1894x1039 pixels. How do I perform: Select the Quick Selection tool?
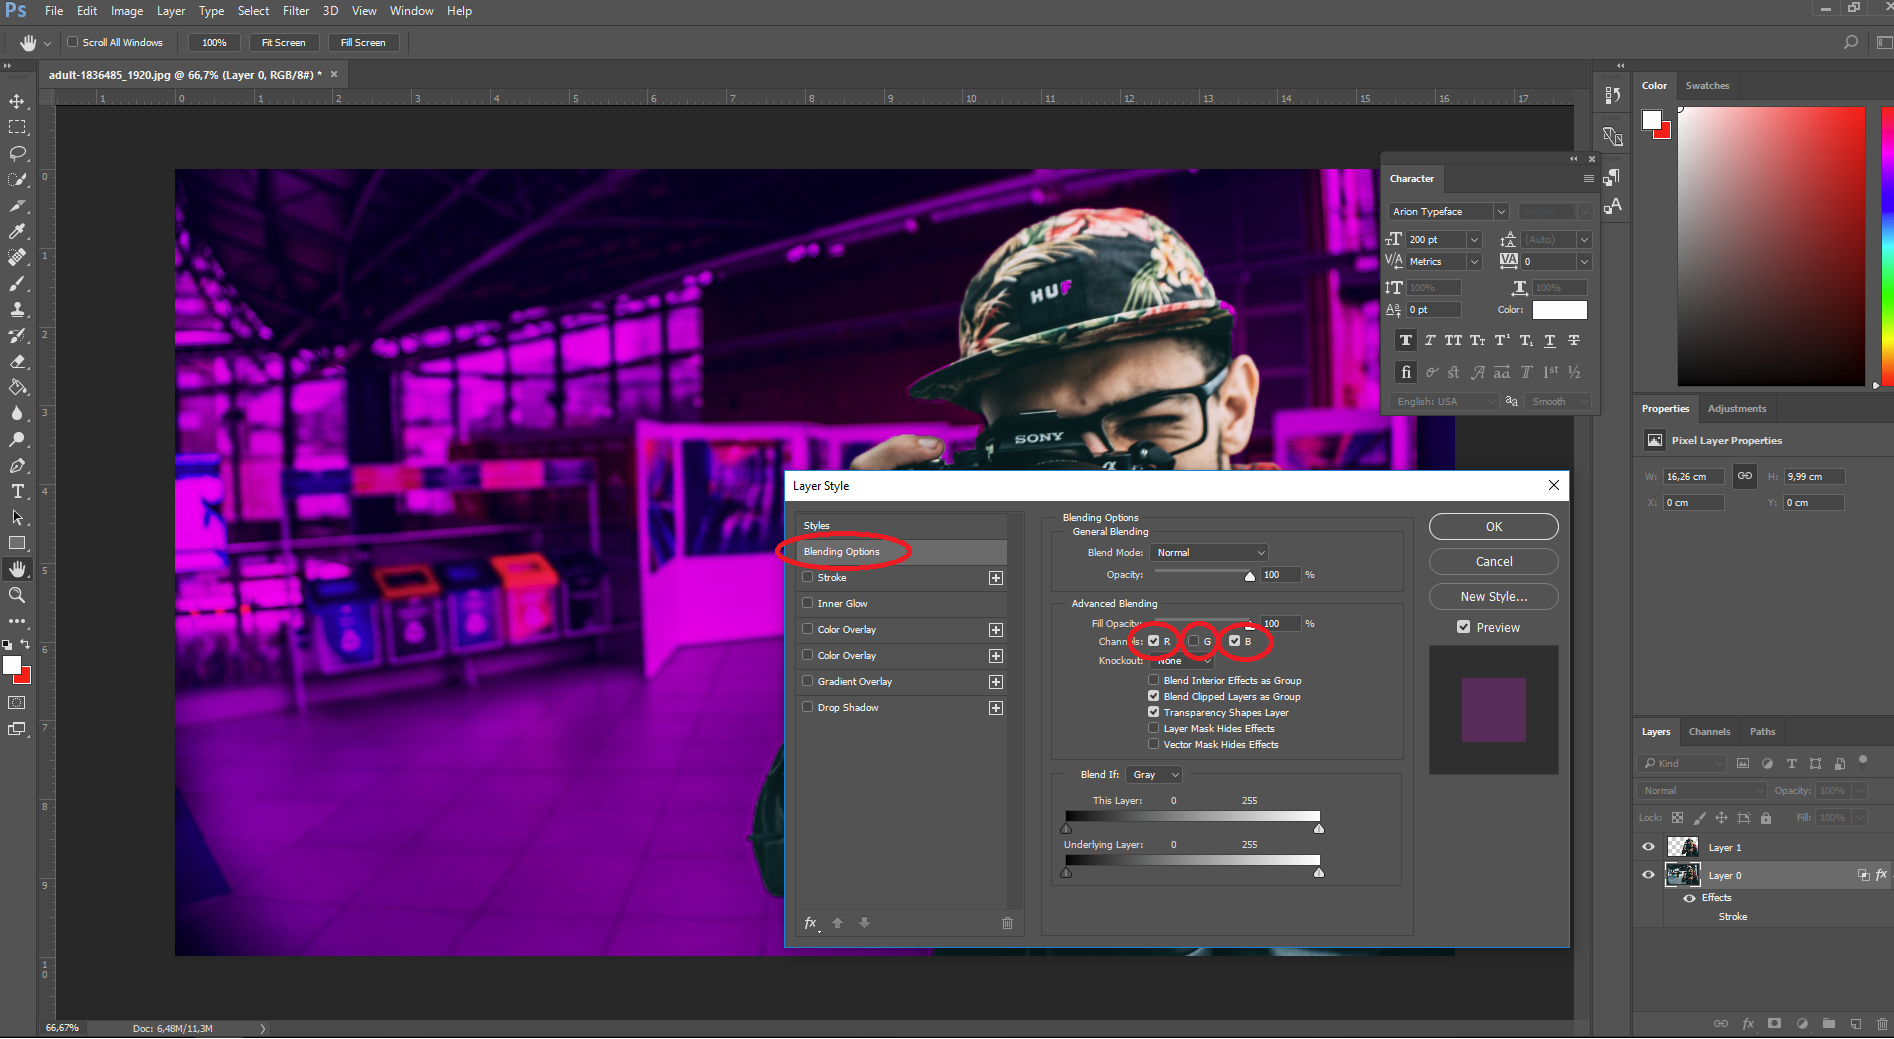(x=17, y=179)
